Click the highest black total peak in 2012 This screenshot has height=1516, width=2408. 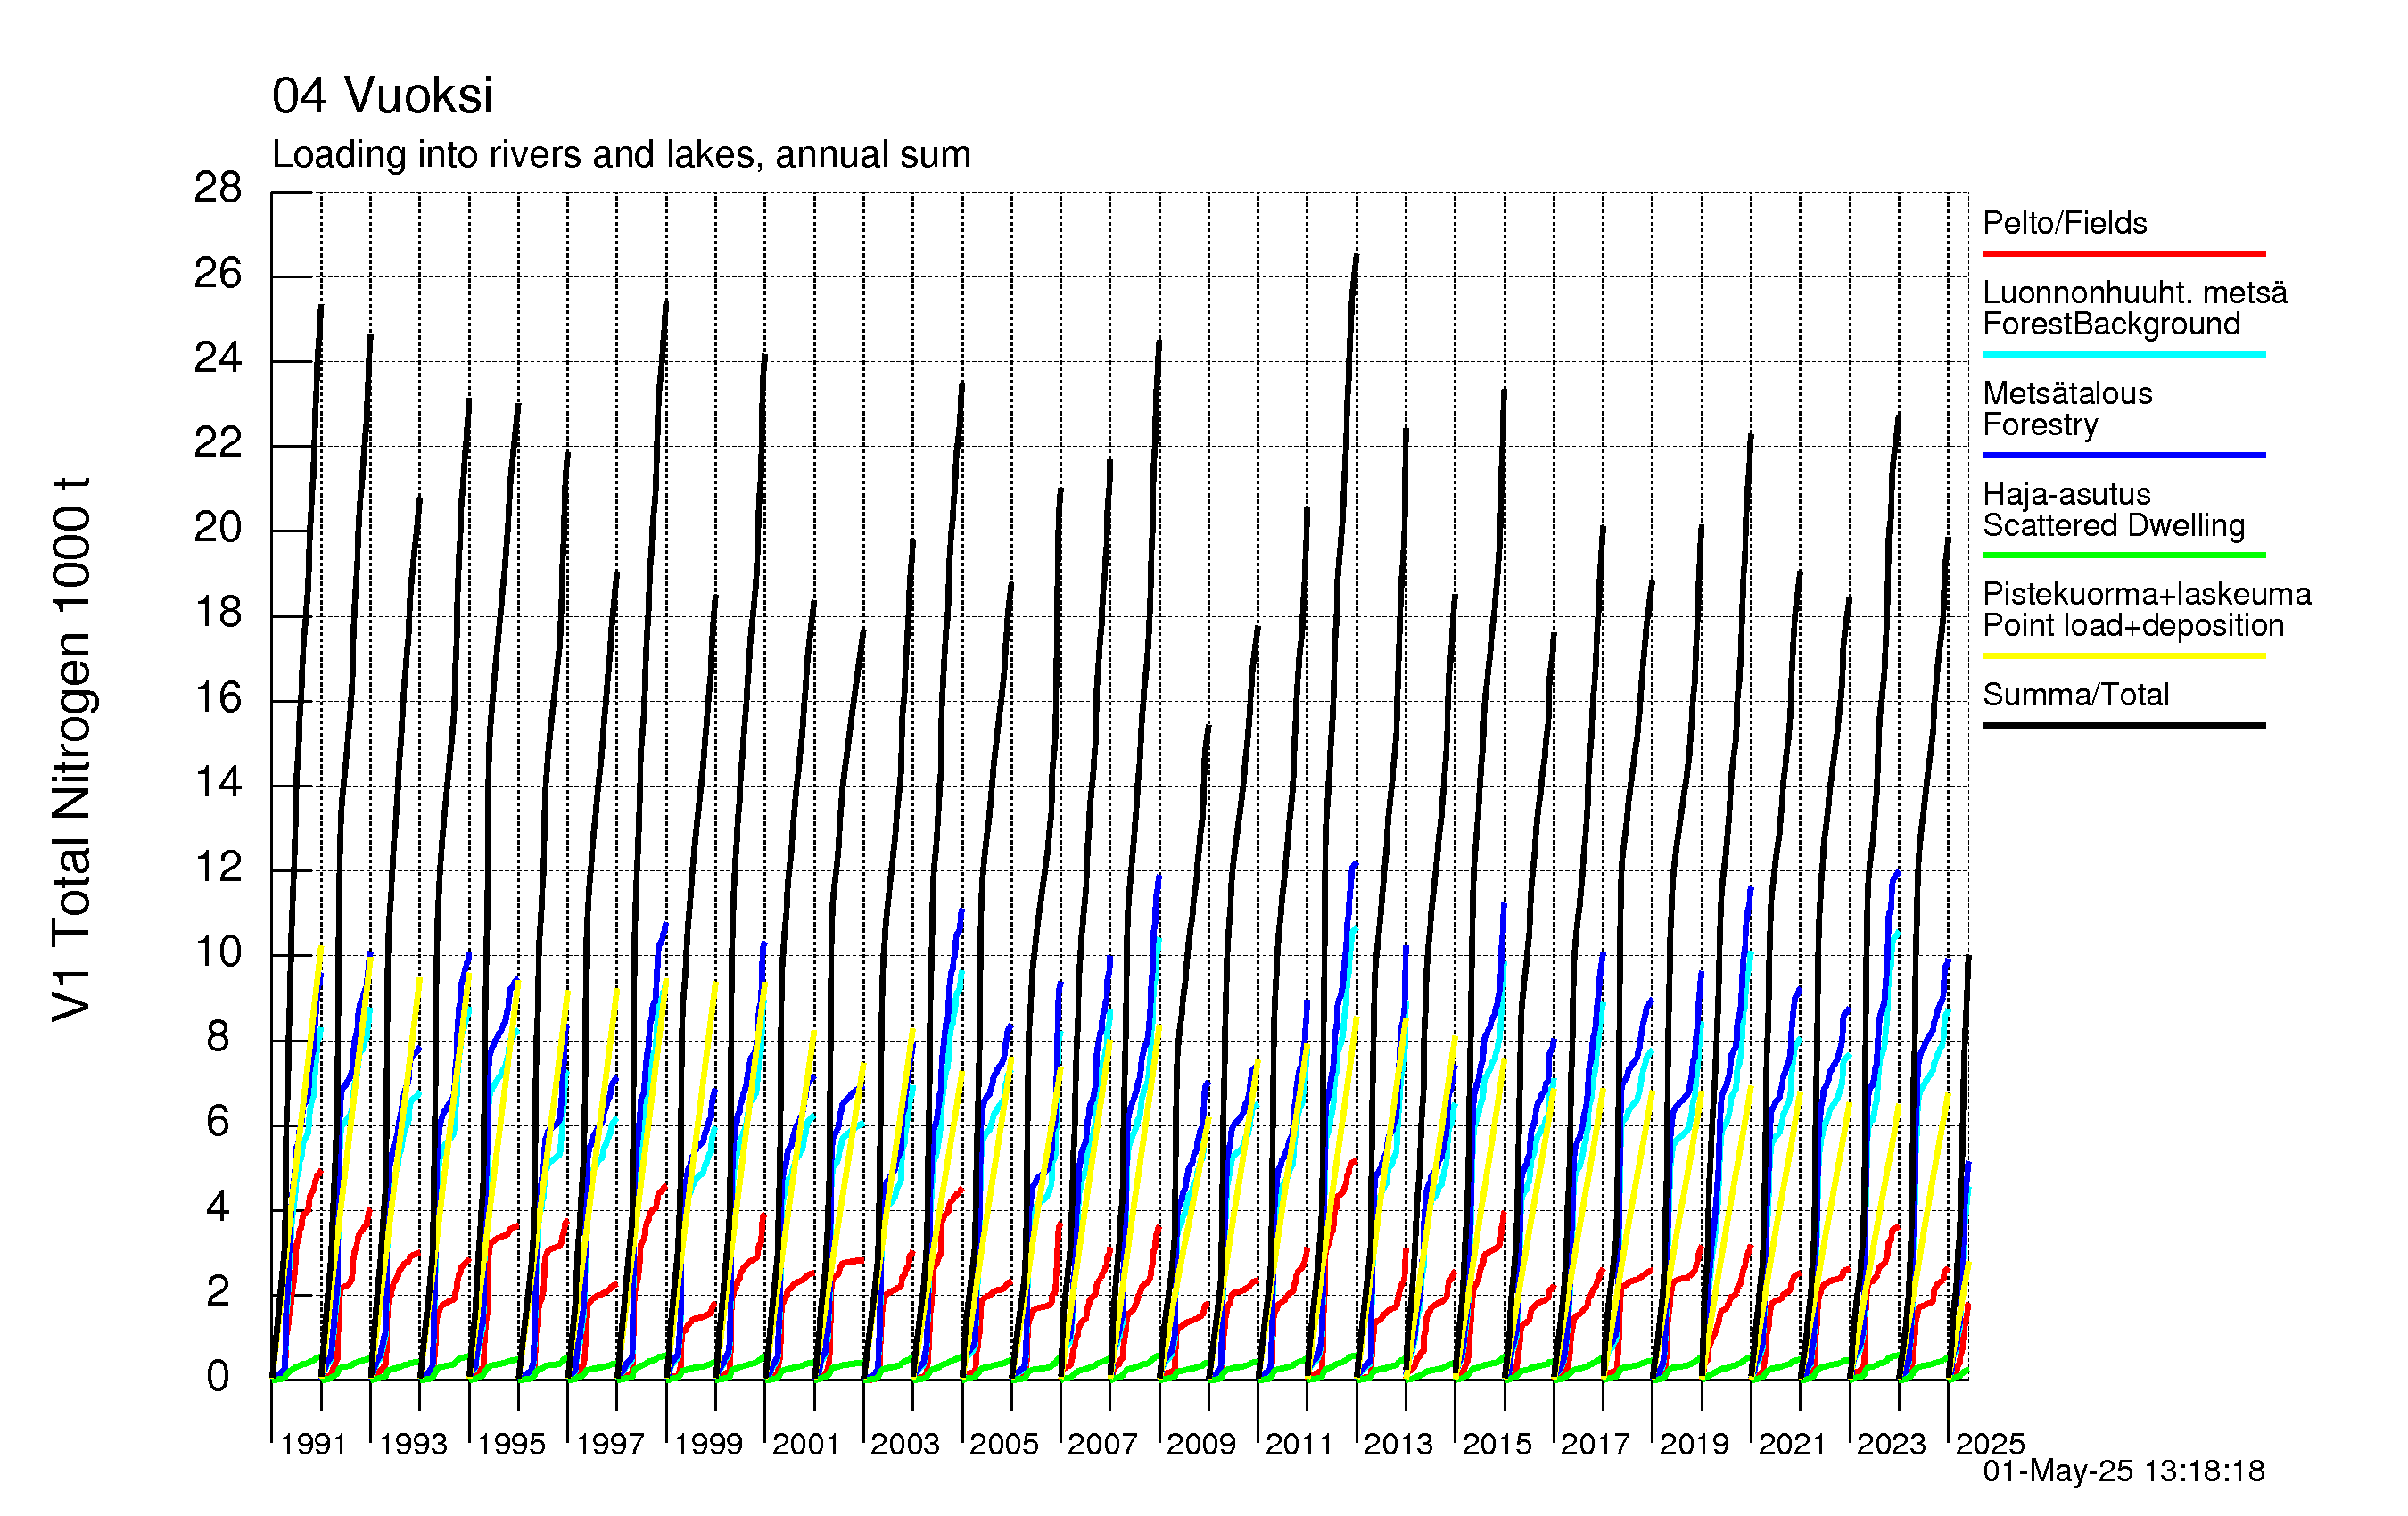coord(1356,257)
